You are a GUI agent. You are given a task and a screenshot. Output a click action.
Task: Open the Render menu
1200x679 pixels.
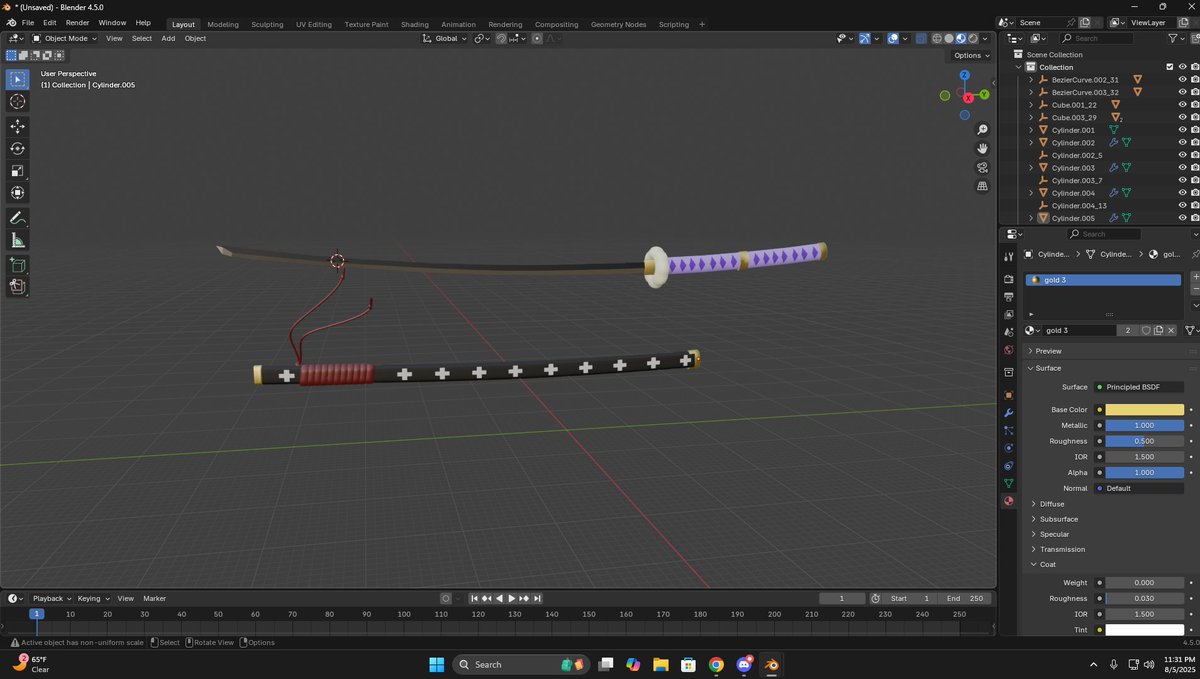click(x=77, y=22)
